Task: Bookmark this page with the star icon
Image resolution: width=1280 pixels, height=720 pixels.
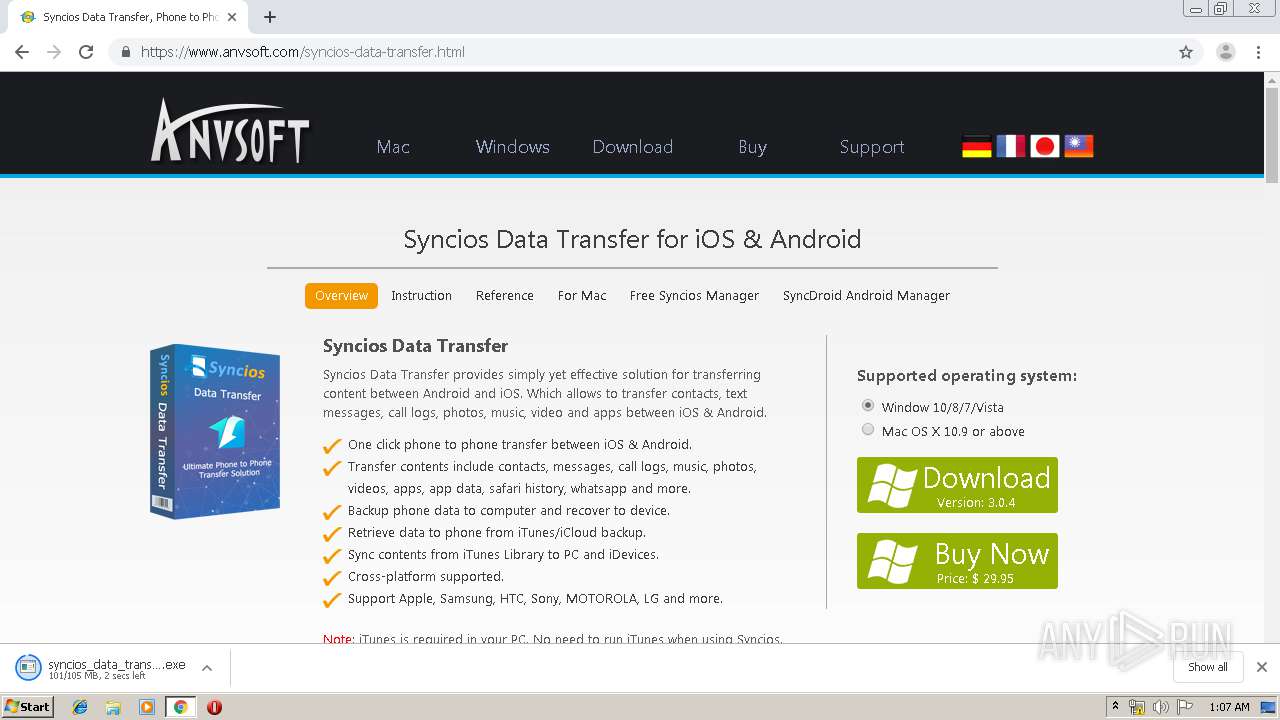Action: pyautogui.click(x=1186, y=52)
